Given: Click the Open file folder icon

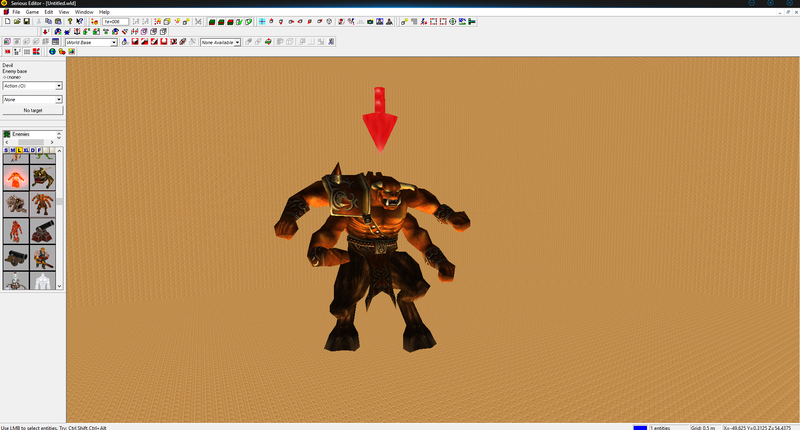Looking at the screenshot, I should pos(17,21).
